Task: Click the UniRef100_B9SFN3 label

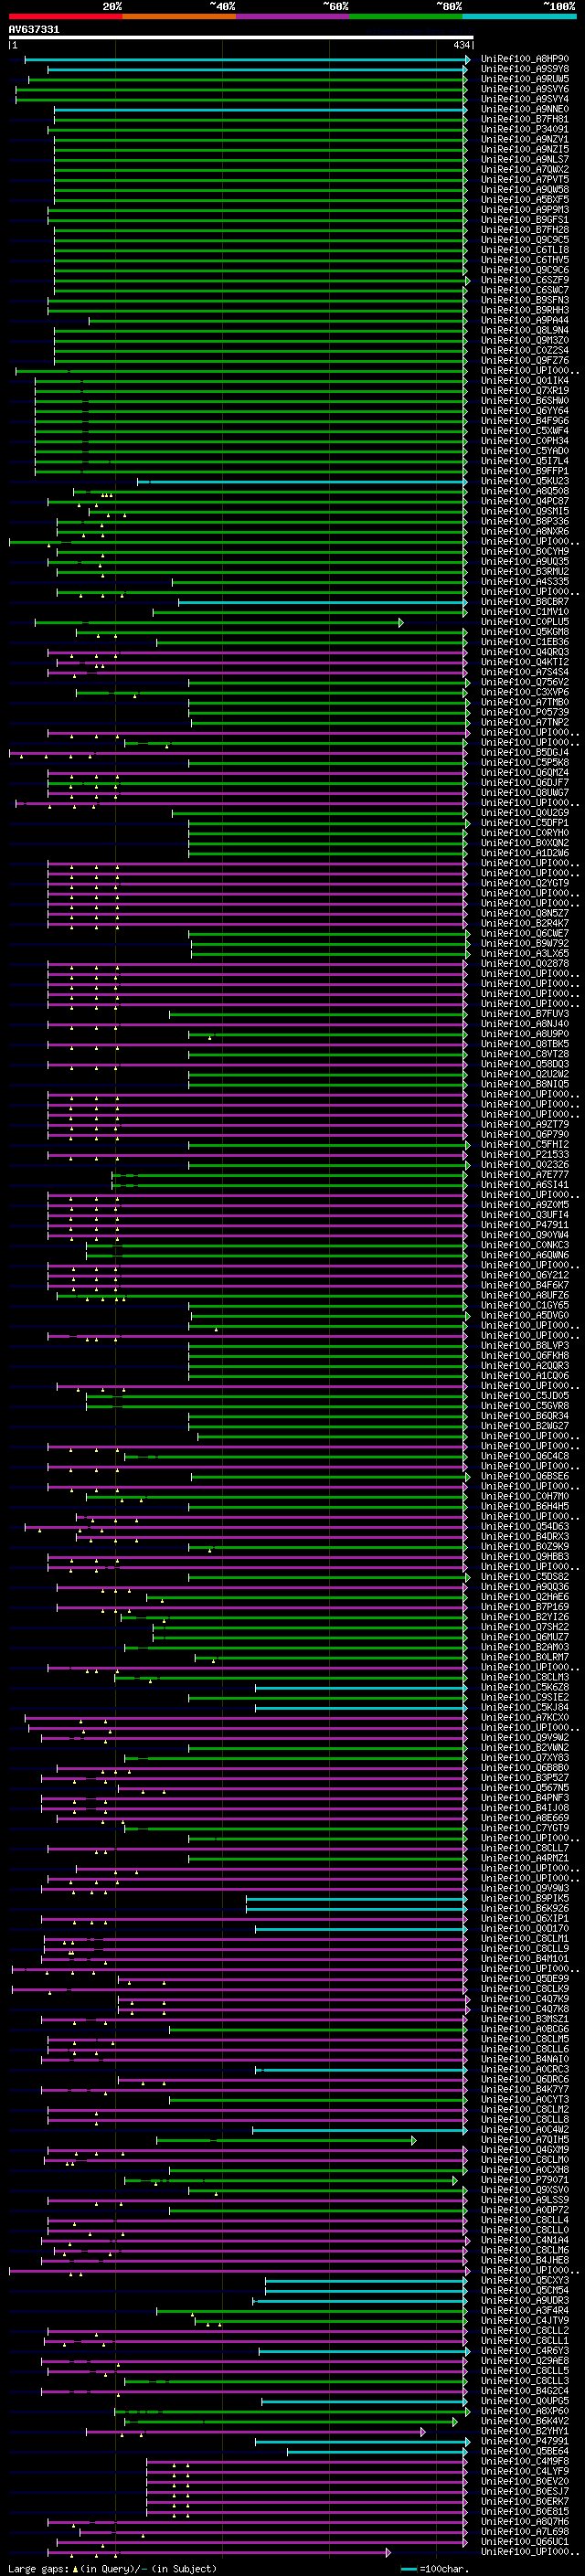Action: pos(524,301)
